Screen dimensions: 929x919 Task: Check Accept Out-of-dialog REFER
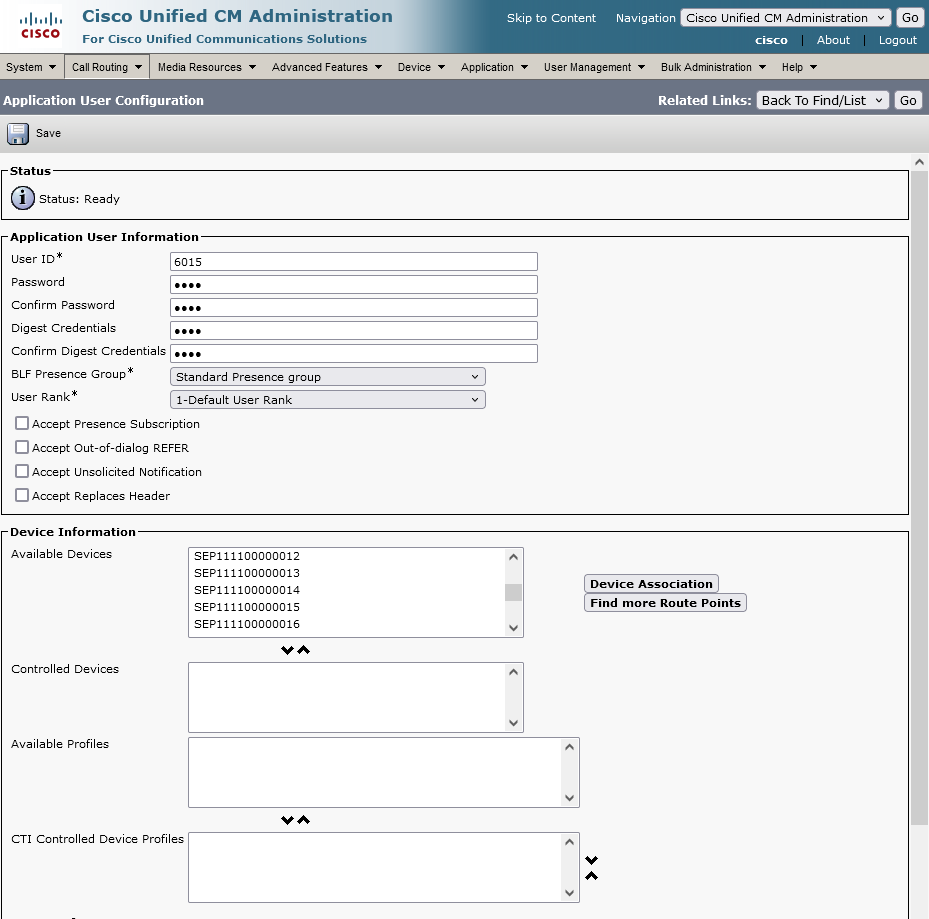[22, 448]
